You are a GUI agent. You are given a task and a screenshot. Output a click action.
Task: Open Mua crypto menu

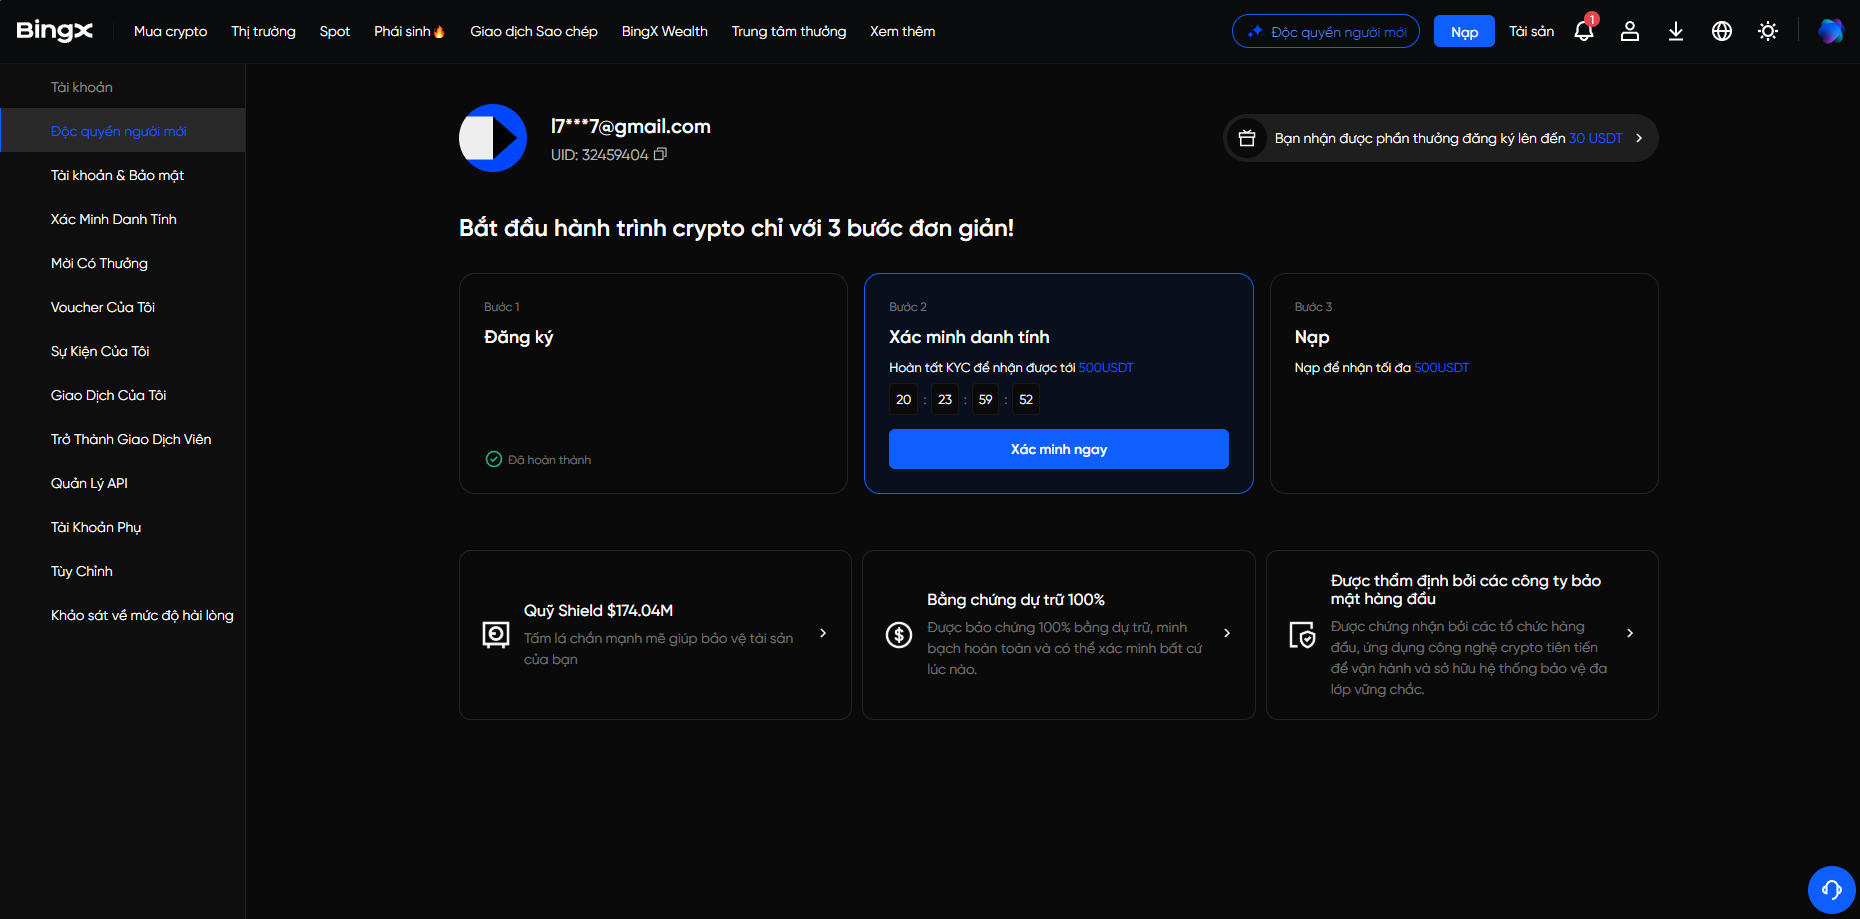pyautogui.click(x=170, y=31)
